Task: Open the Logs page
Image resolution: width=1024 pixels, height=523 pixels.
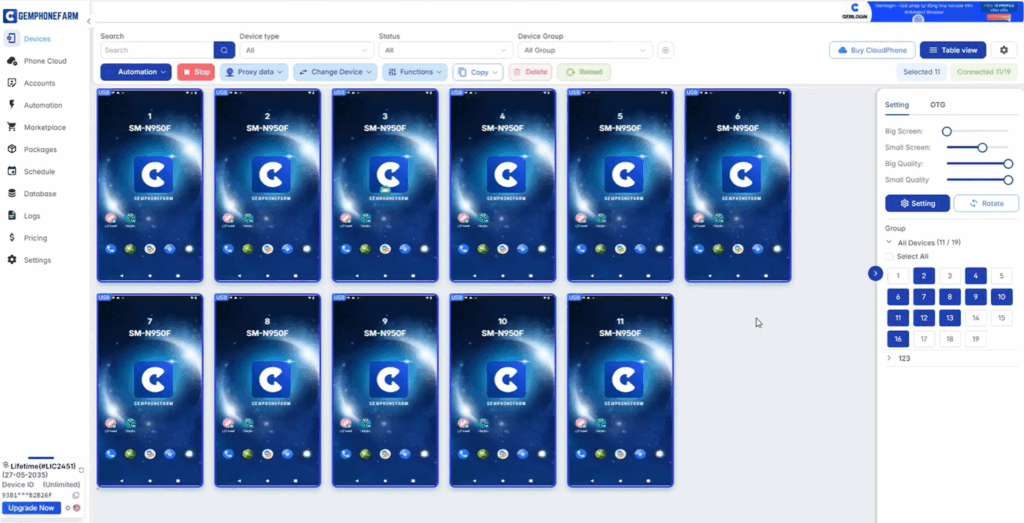Action: [32, 216]
